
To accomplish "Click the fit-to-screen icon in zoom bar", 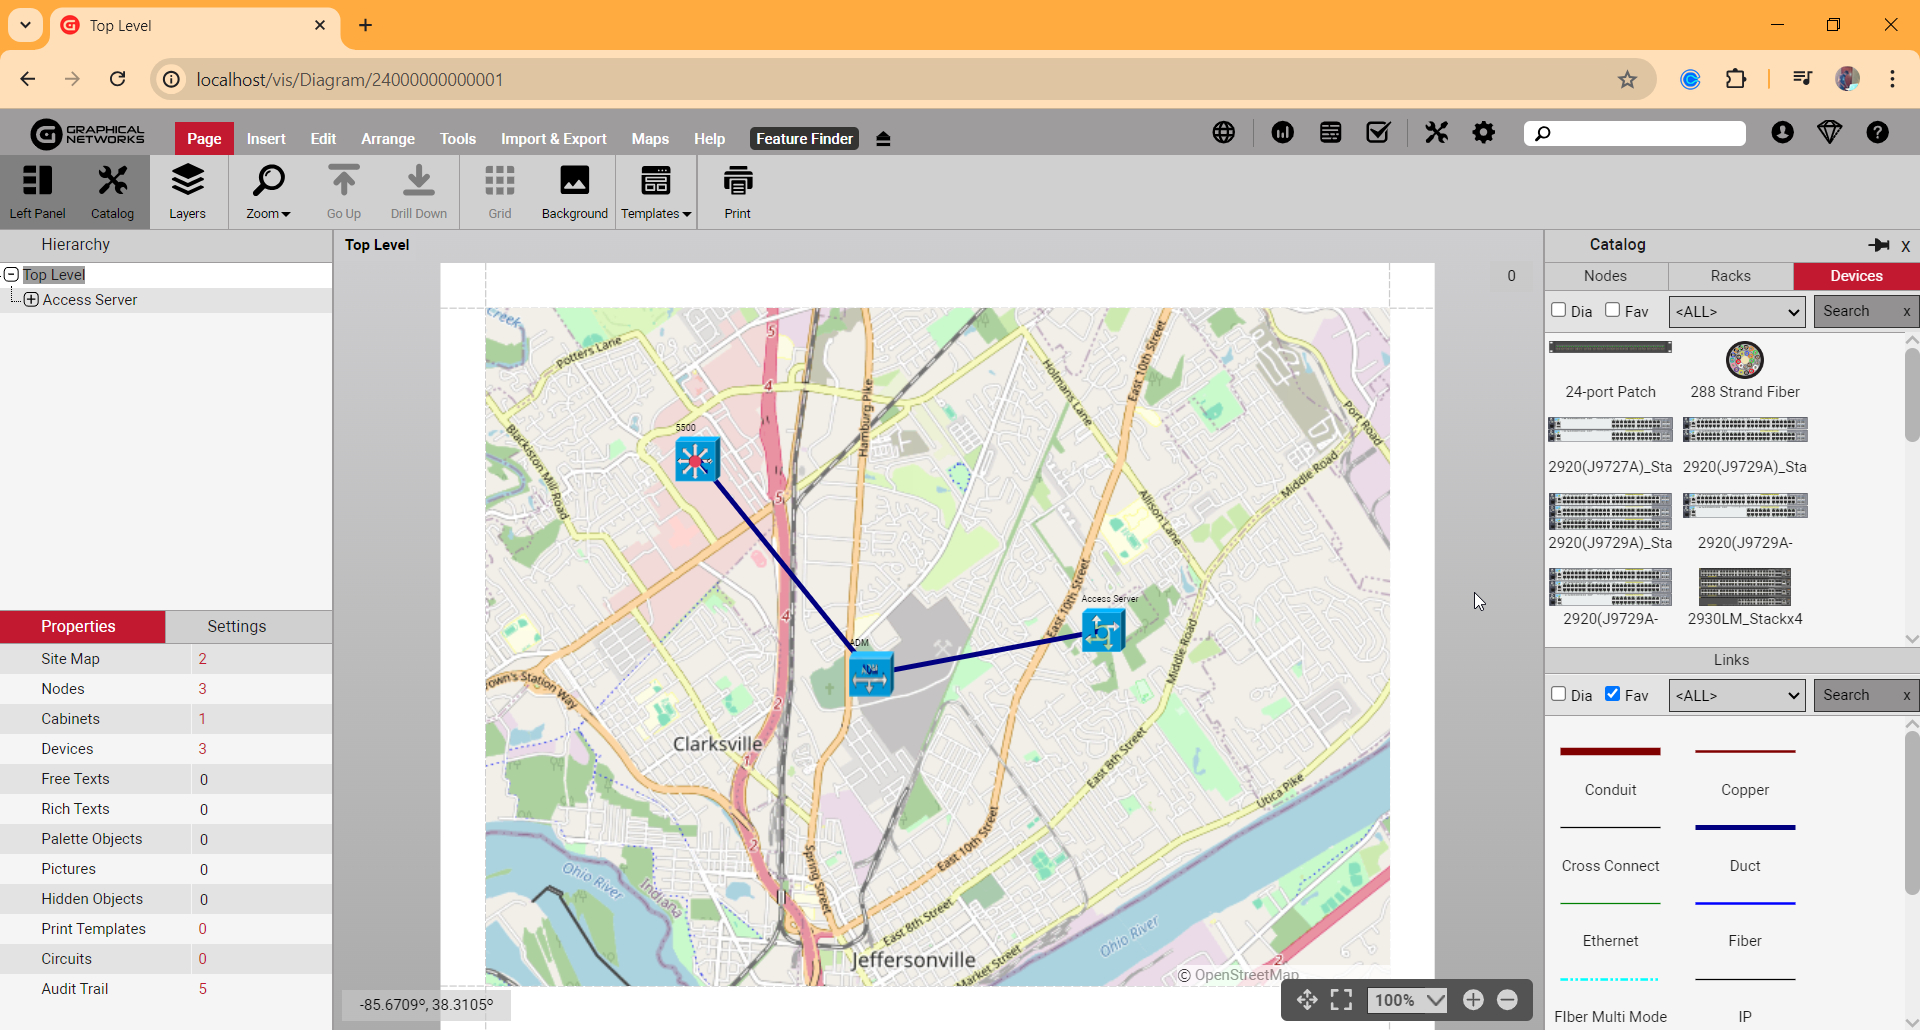I will point(1341,1000).
